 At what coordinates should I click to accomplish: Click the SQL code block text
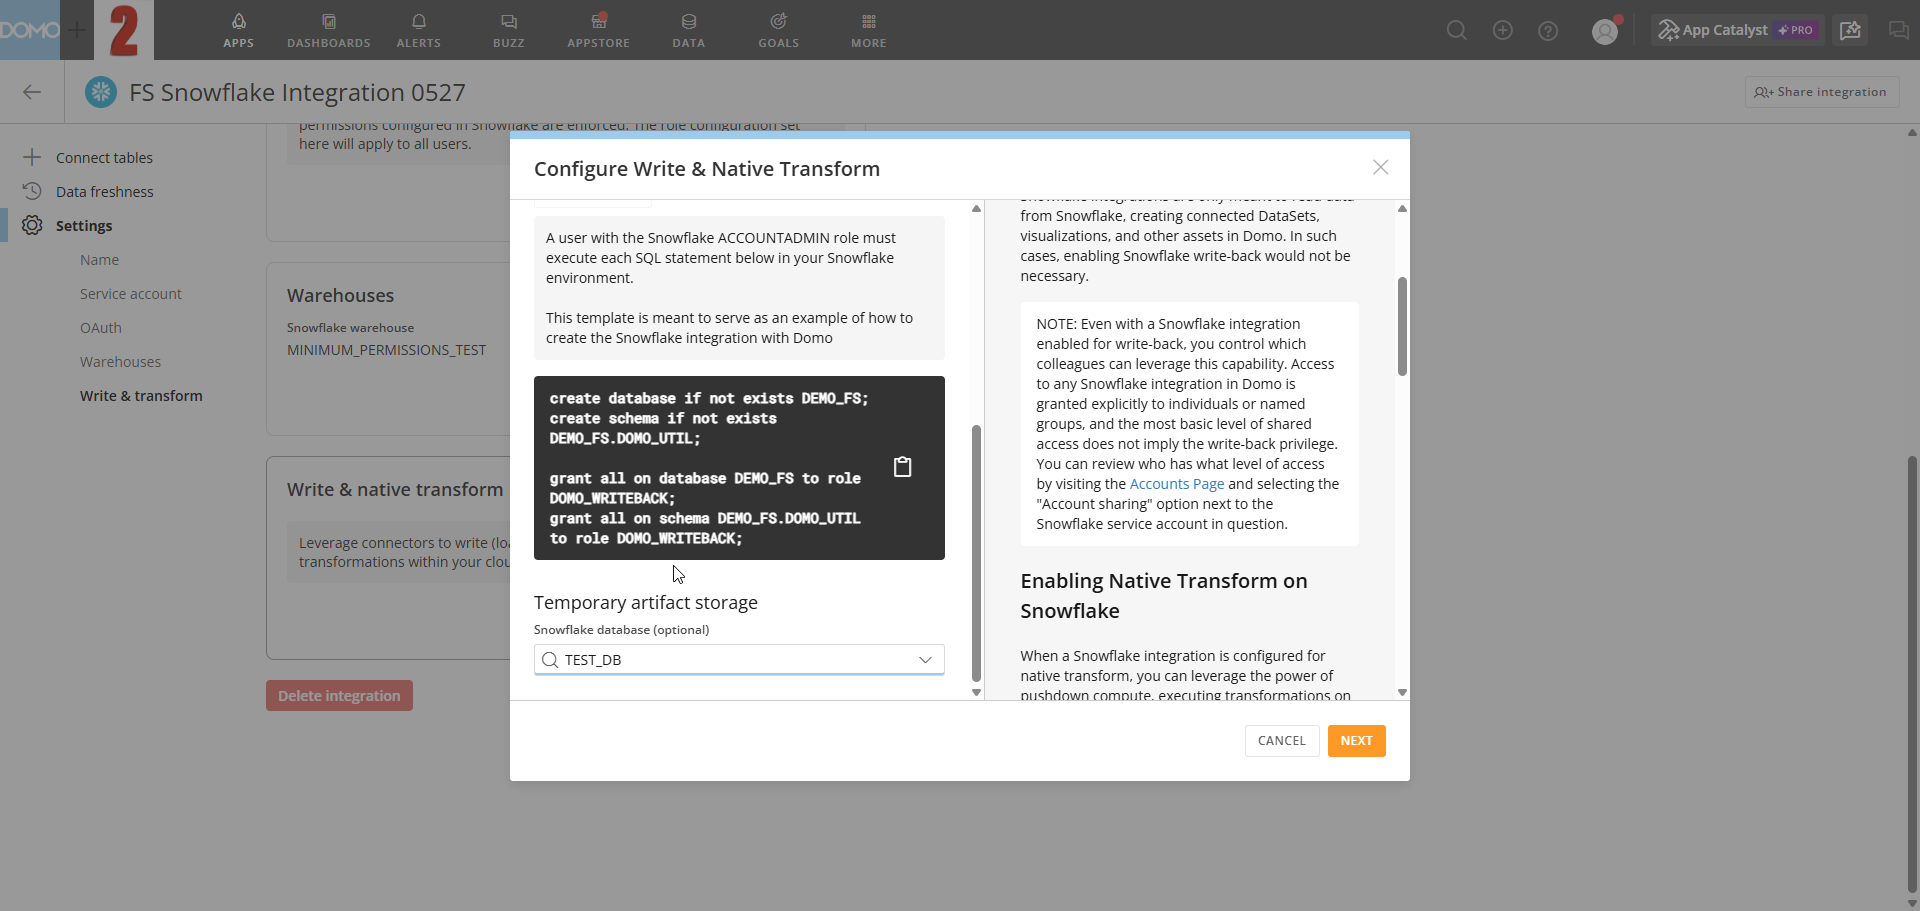tap(709, 468)
